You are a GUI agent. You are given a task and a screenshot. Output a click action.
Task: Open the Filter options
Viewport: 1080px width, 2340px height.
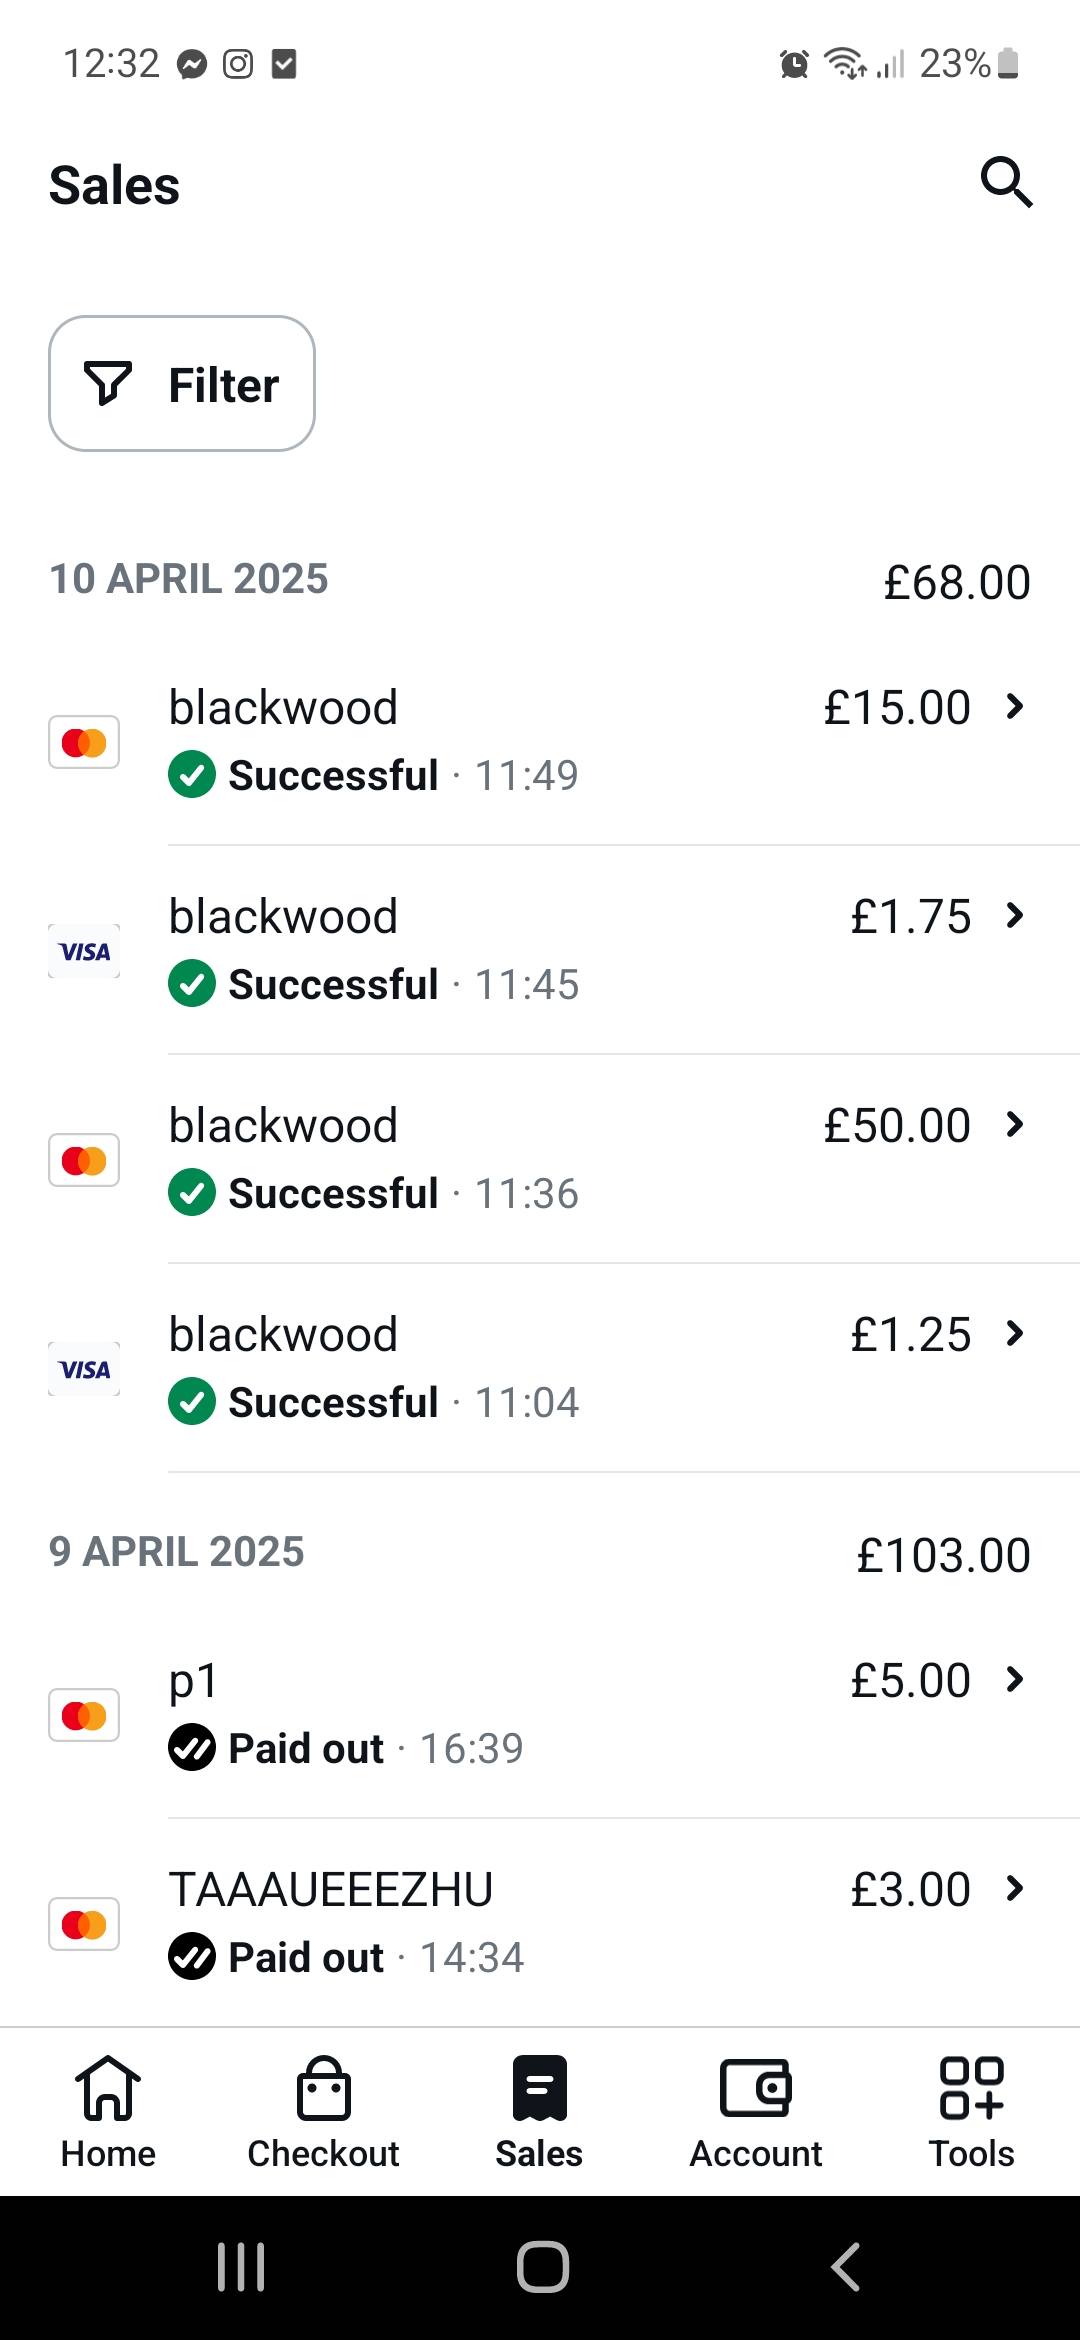point(182,384)
